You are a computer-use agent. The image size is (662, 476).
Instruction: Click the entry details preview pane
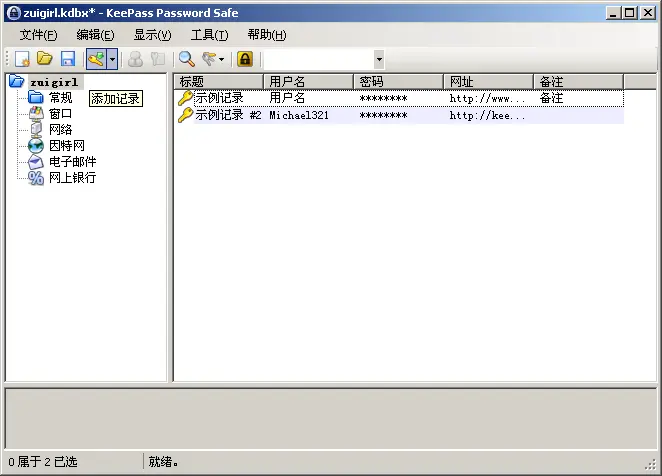(331, 419)
